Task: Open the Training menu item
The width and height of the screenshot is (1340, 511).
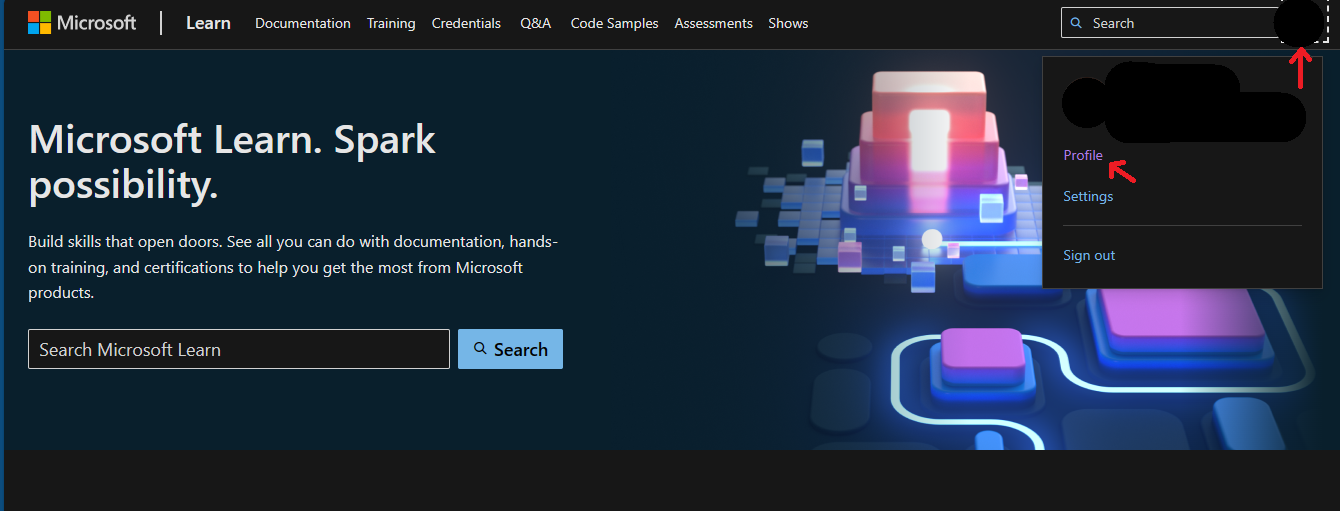Action: pyautogui.click(x=391, y=23)
